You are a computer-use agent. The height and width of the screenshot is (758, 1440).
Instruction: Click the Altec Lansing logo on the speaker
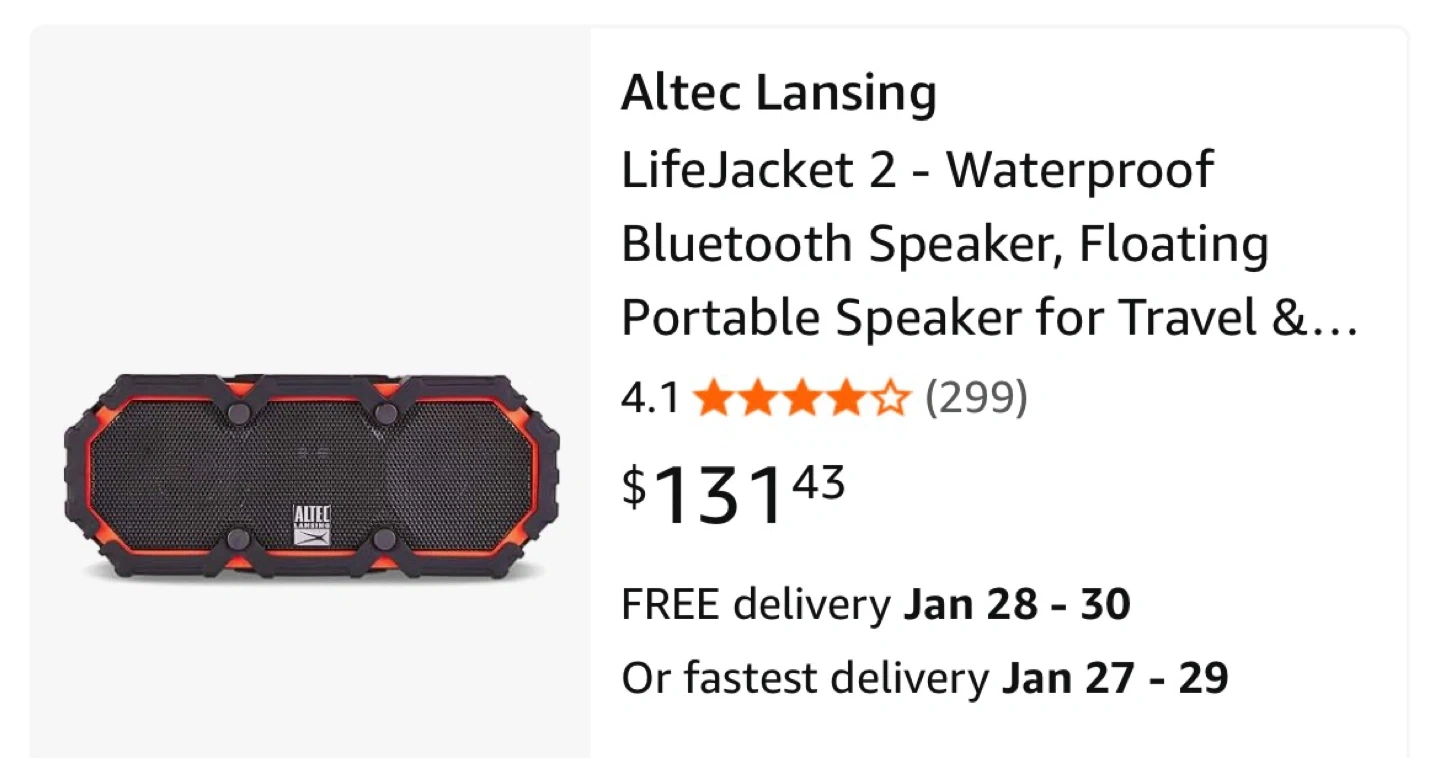click(312, 526)
